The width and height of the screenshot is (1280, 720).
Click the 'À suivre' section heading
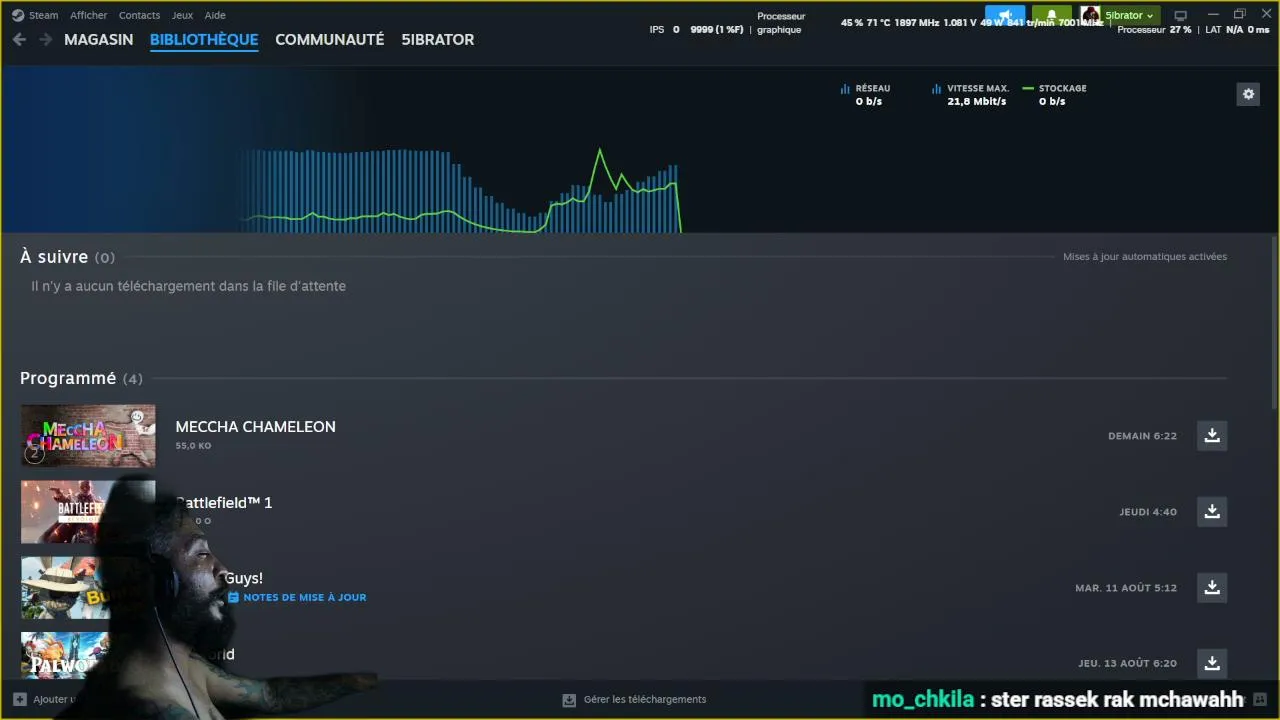(x=54, y=257)
